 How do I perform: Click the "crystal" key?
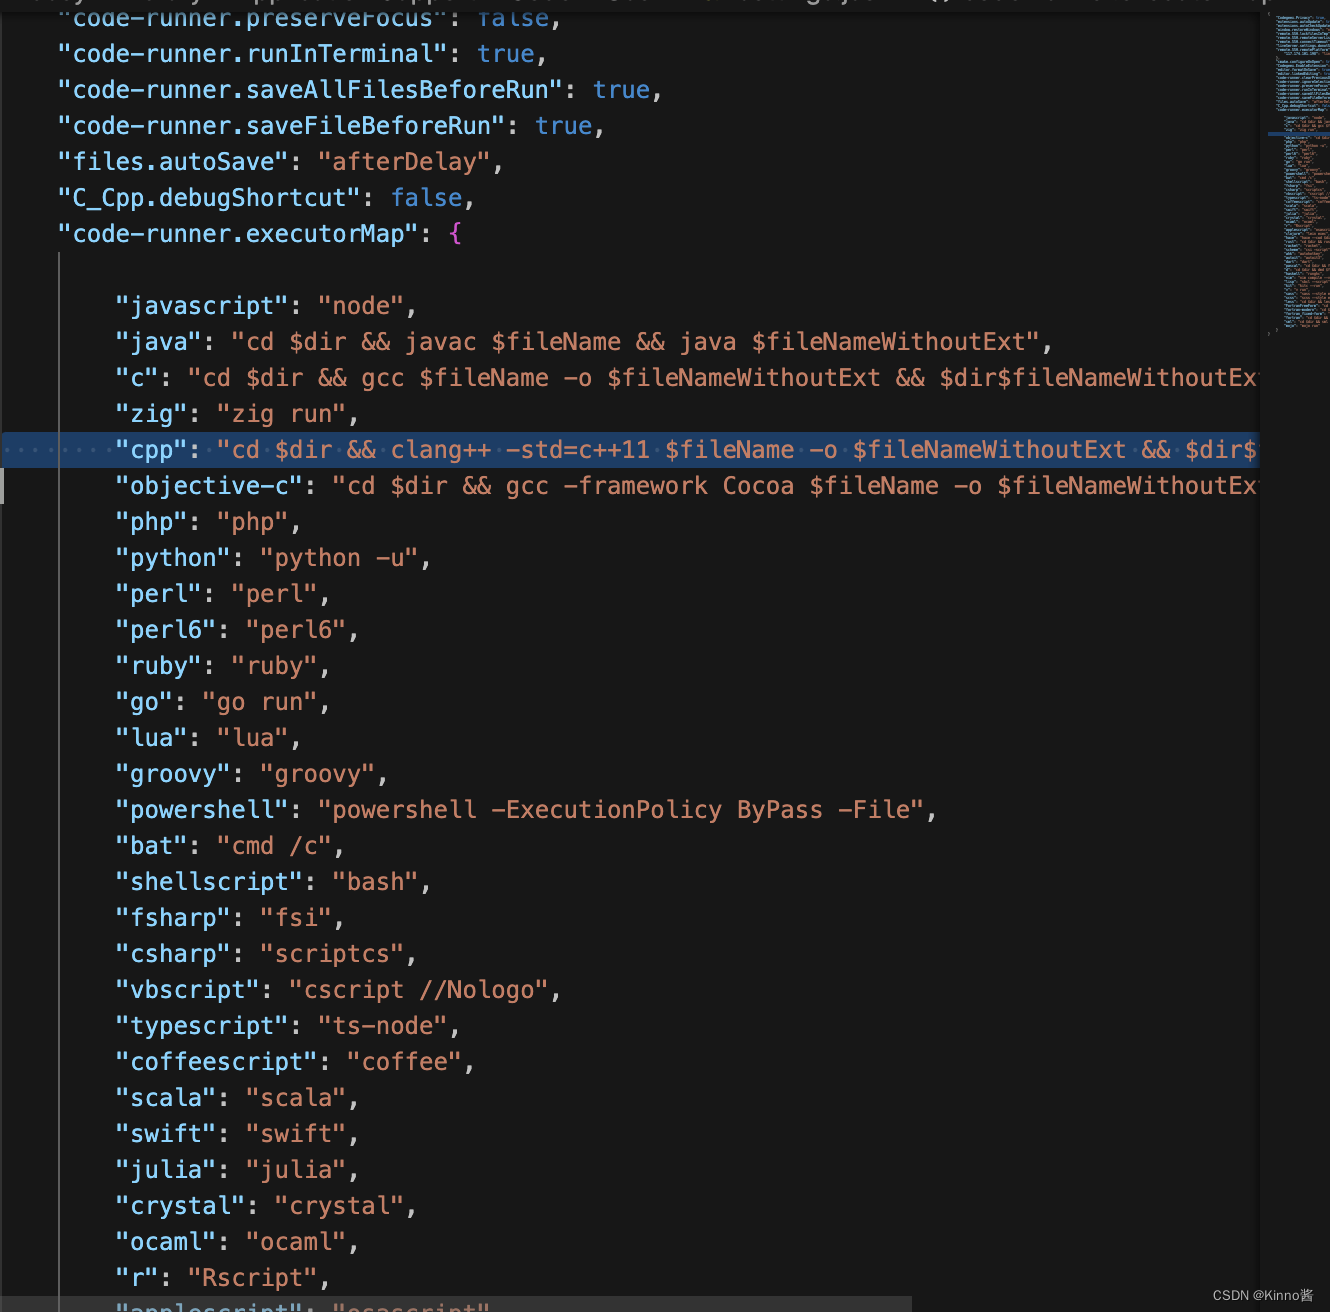pos(181,1206)
